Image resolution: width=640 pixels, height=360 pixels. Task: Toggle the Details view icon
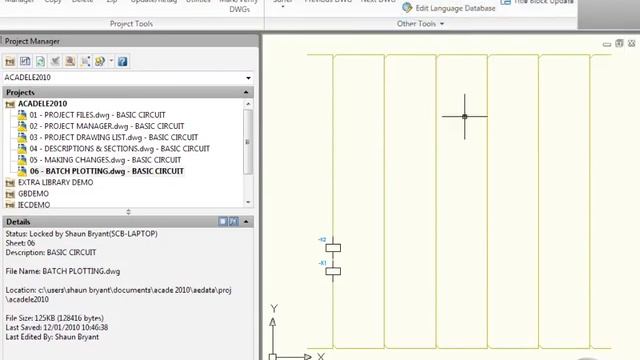(223, 221)
